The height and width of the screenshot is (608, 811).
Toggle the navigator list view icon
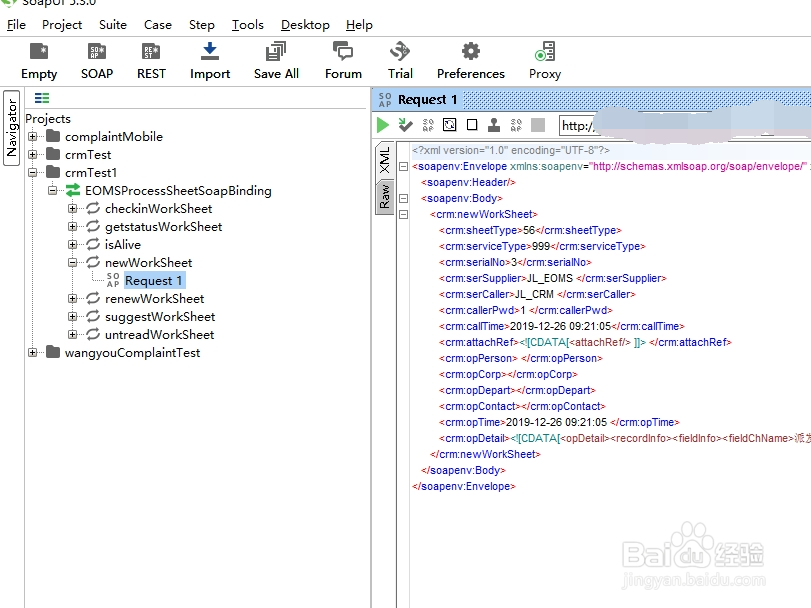(42, 98)
